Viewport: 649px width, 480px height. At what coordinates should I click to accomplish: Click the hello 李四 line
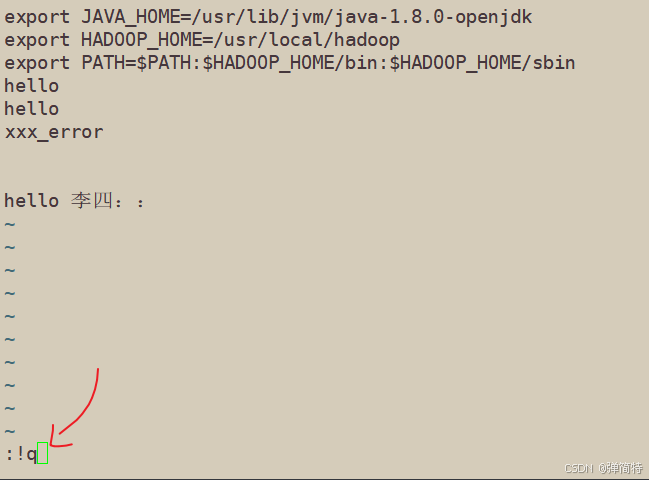74,201
